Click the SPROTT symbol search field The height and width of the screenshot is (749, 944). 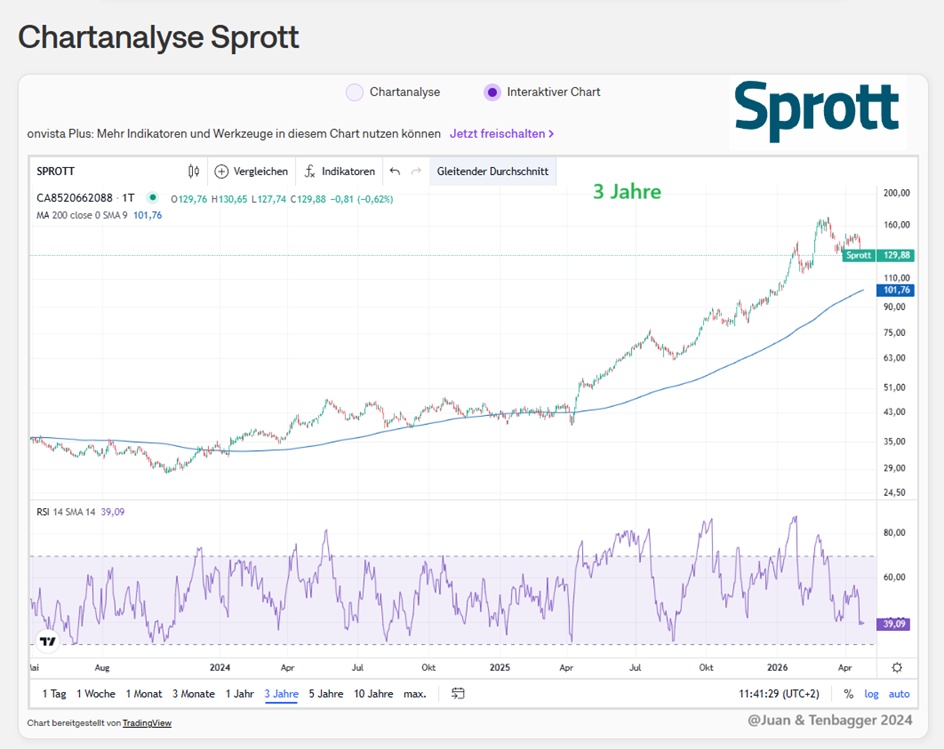click(56, 172)
